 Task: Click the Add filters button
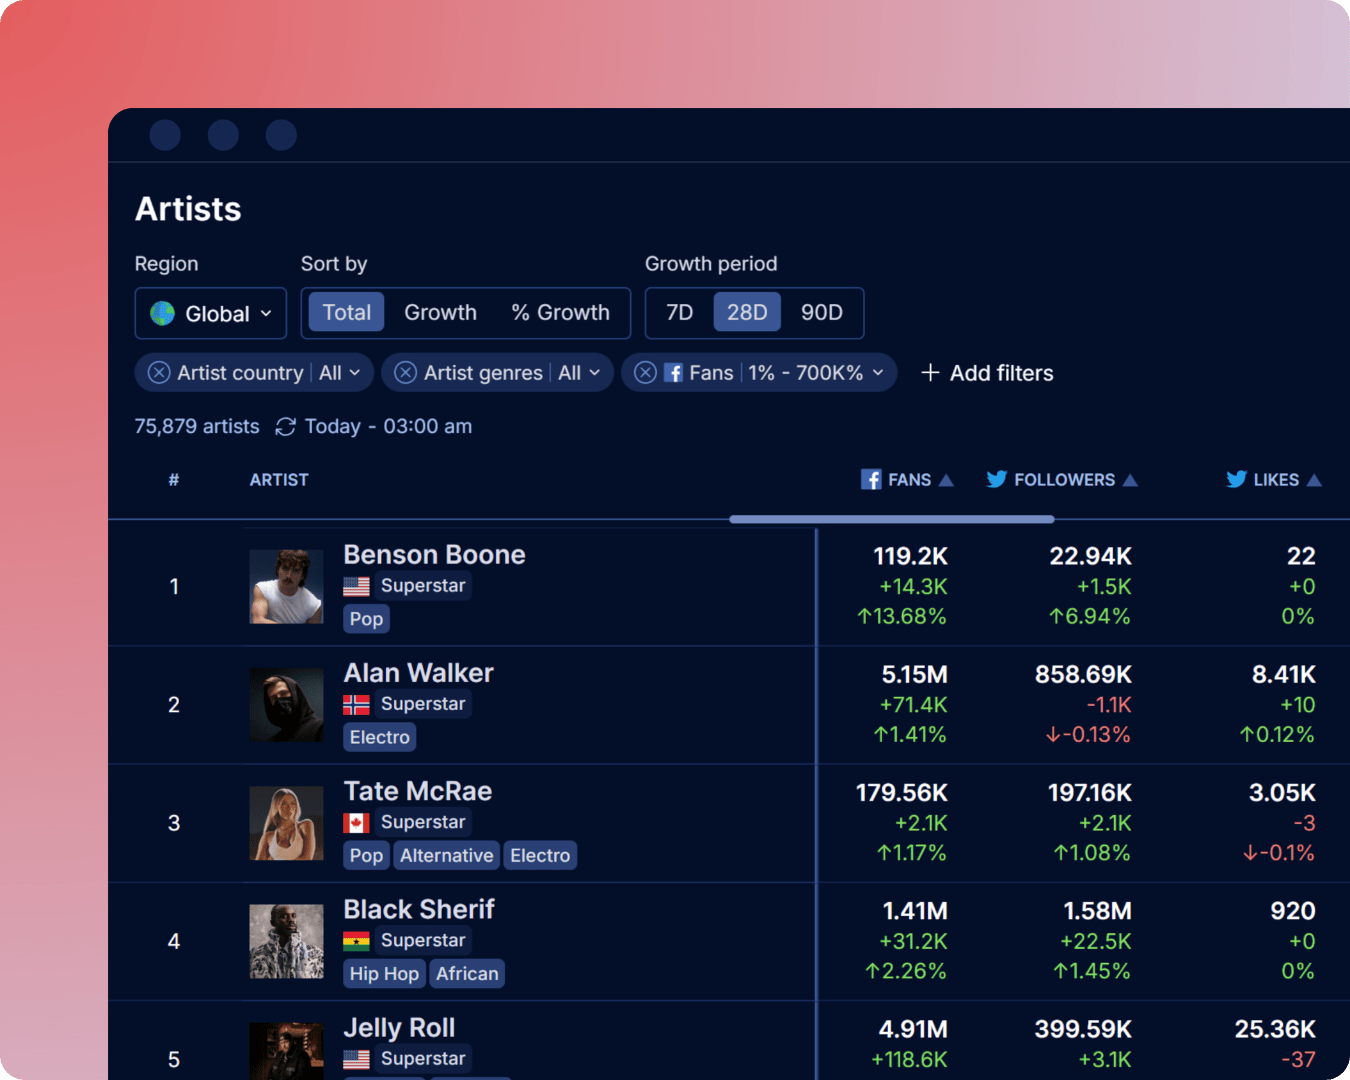tap(986, 372)
